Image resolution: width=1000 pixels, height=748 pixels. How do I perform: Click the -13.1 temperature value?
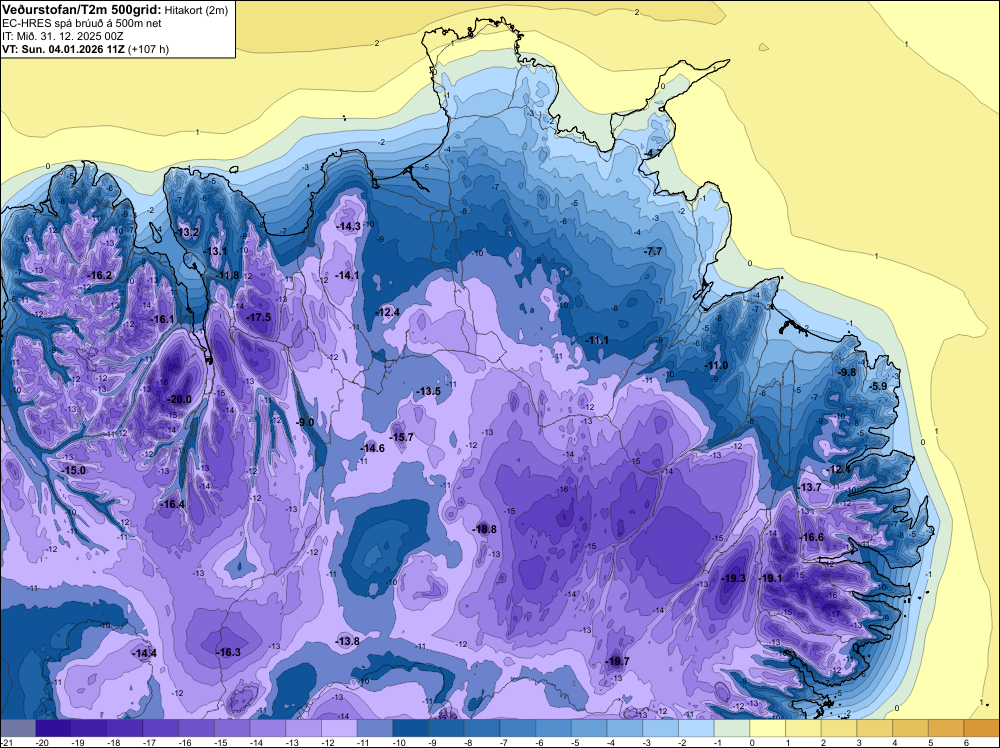coord(215,251)
